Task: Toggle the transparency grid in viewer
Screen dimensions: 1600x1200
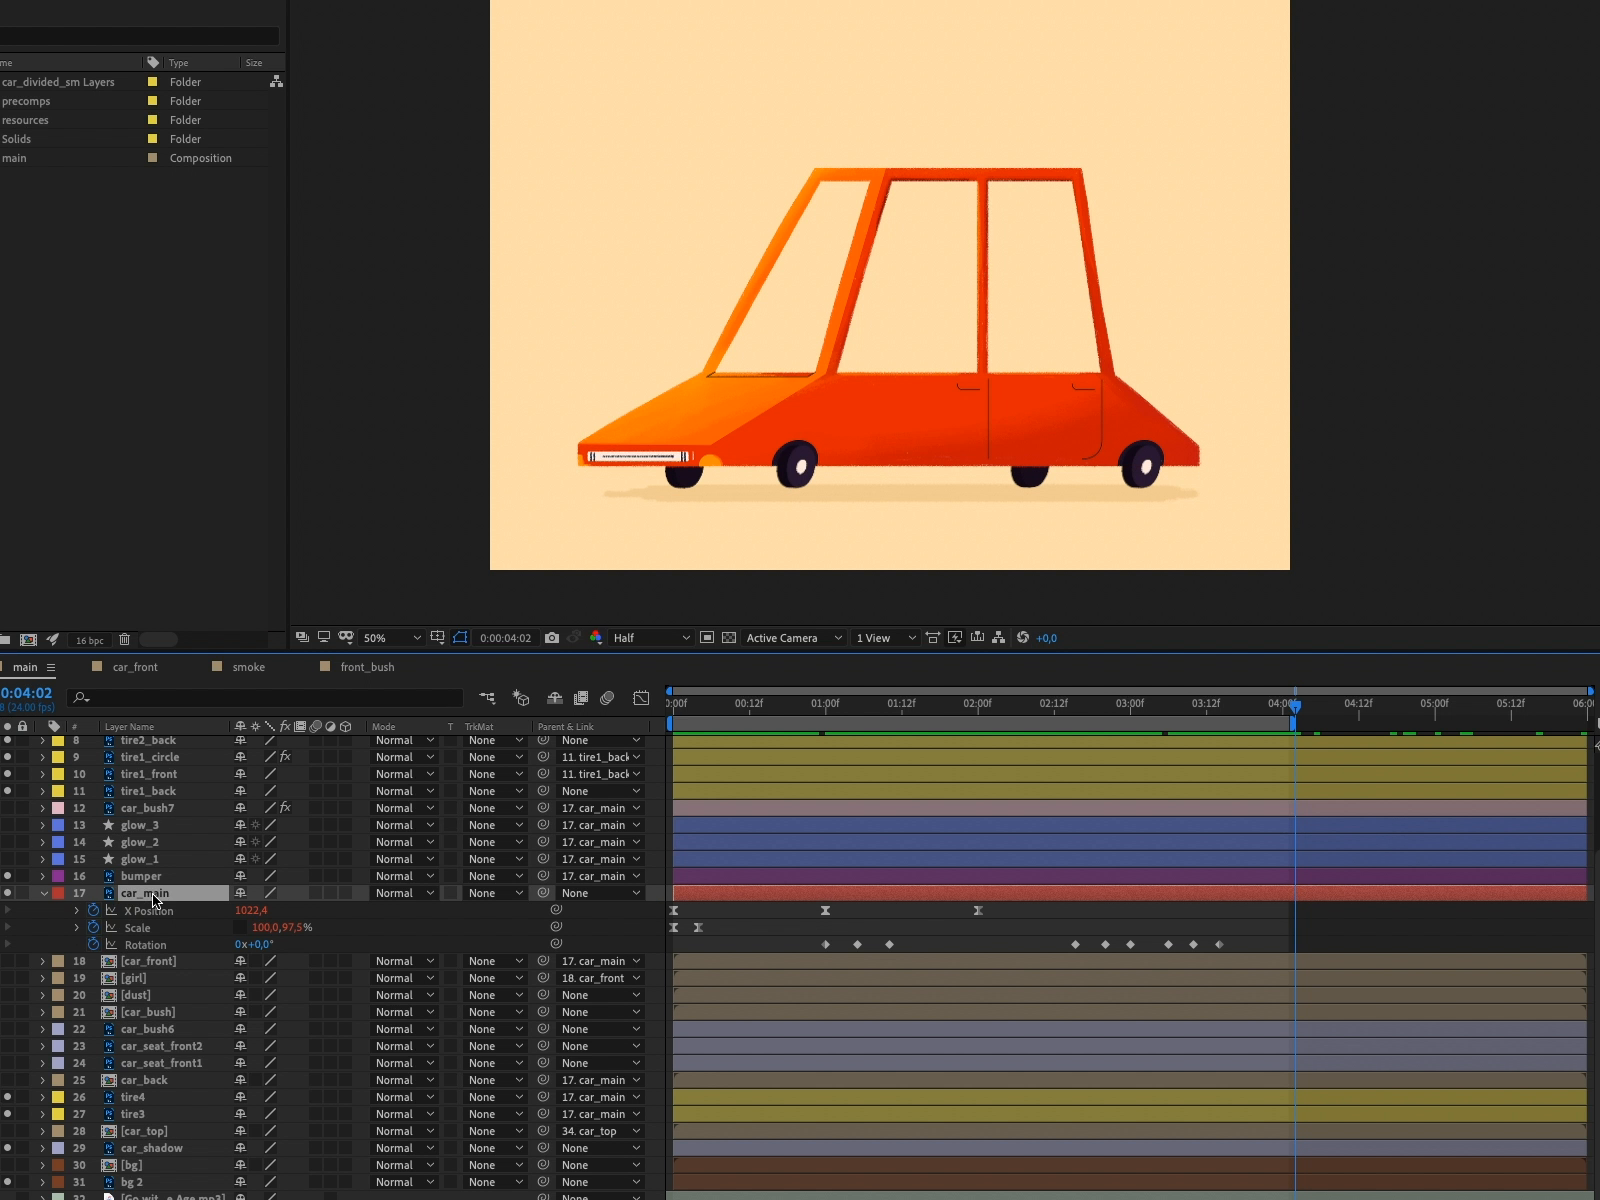Action: (x=729, y=638)
